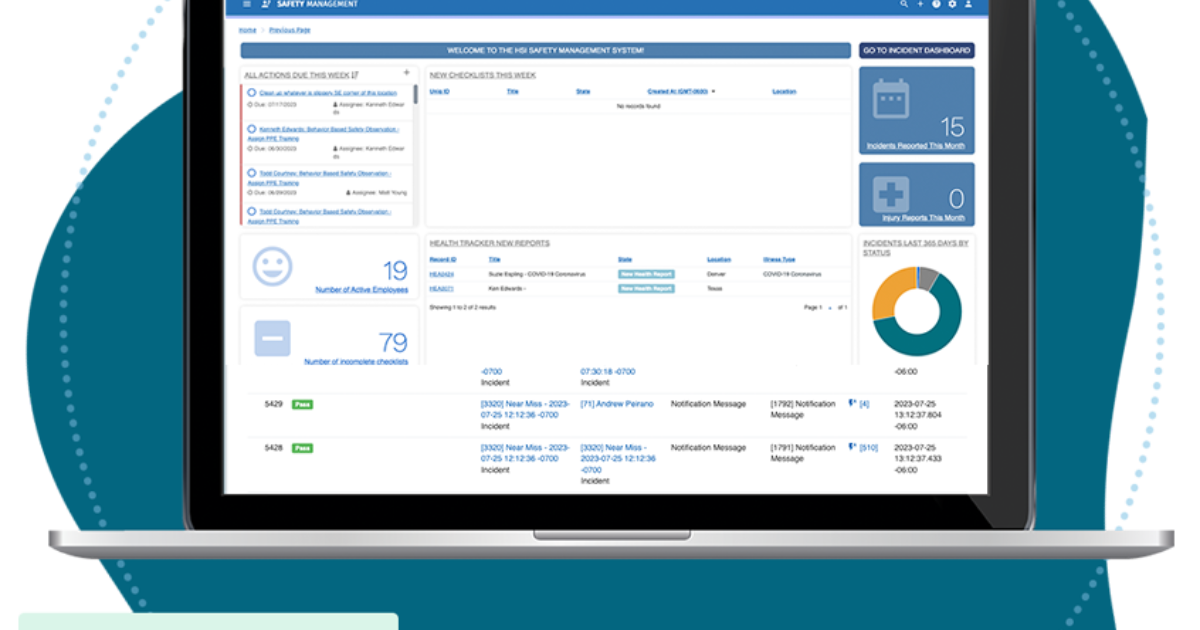Toggle the circle on Kenneth Edwards PPE training action
This screenshot has height=630, width=1200.
[x=252, y=129]
